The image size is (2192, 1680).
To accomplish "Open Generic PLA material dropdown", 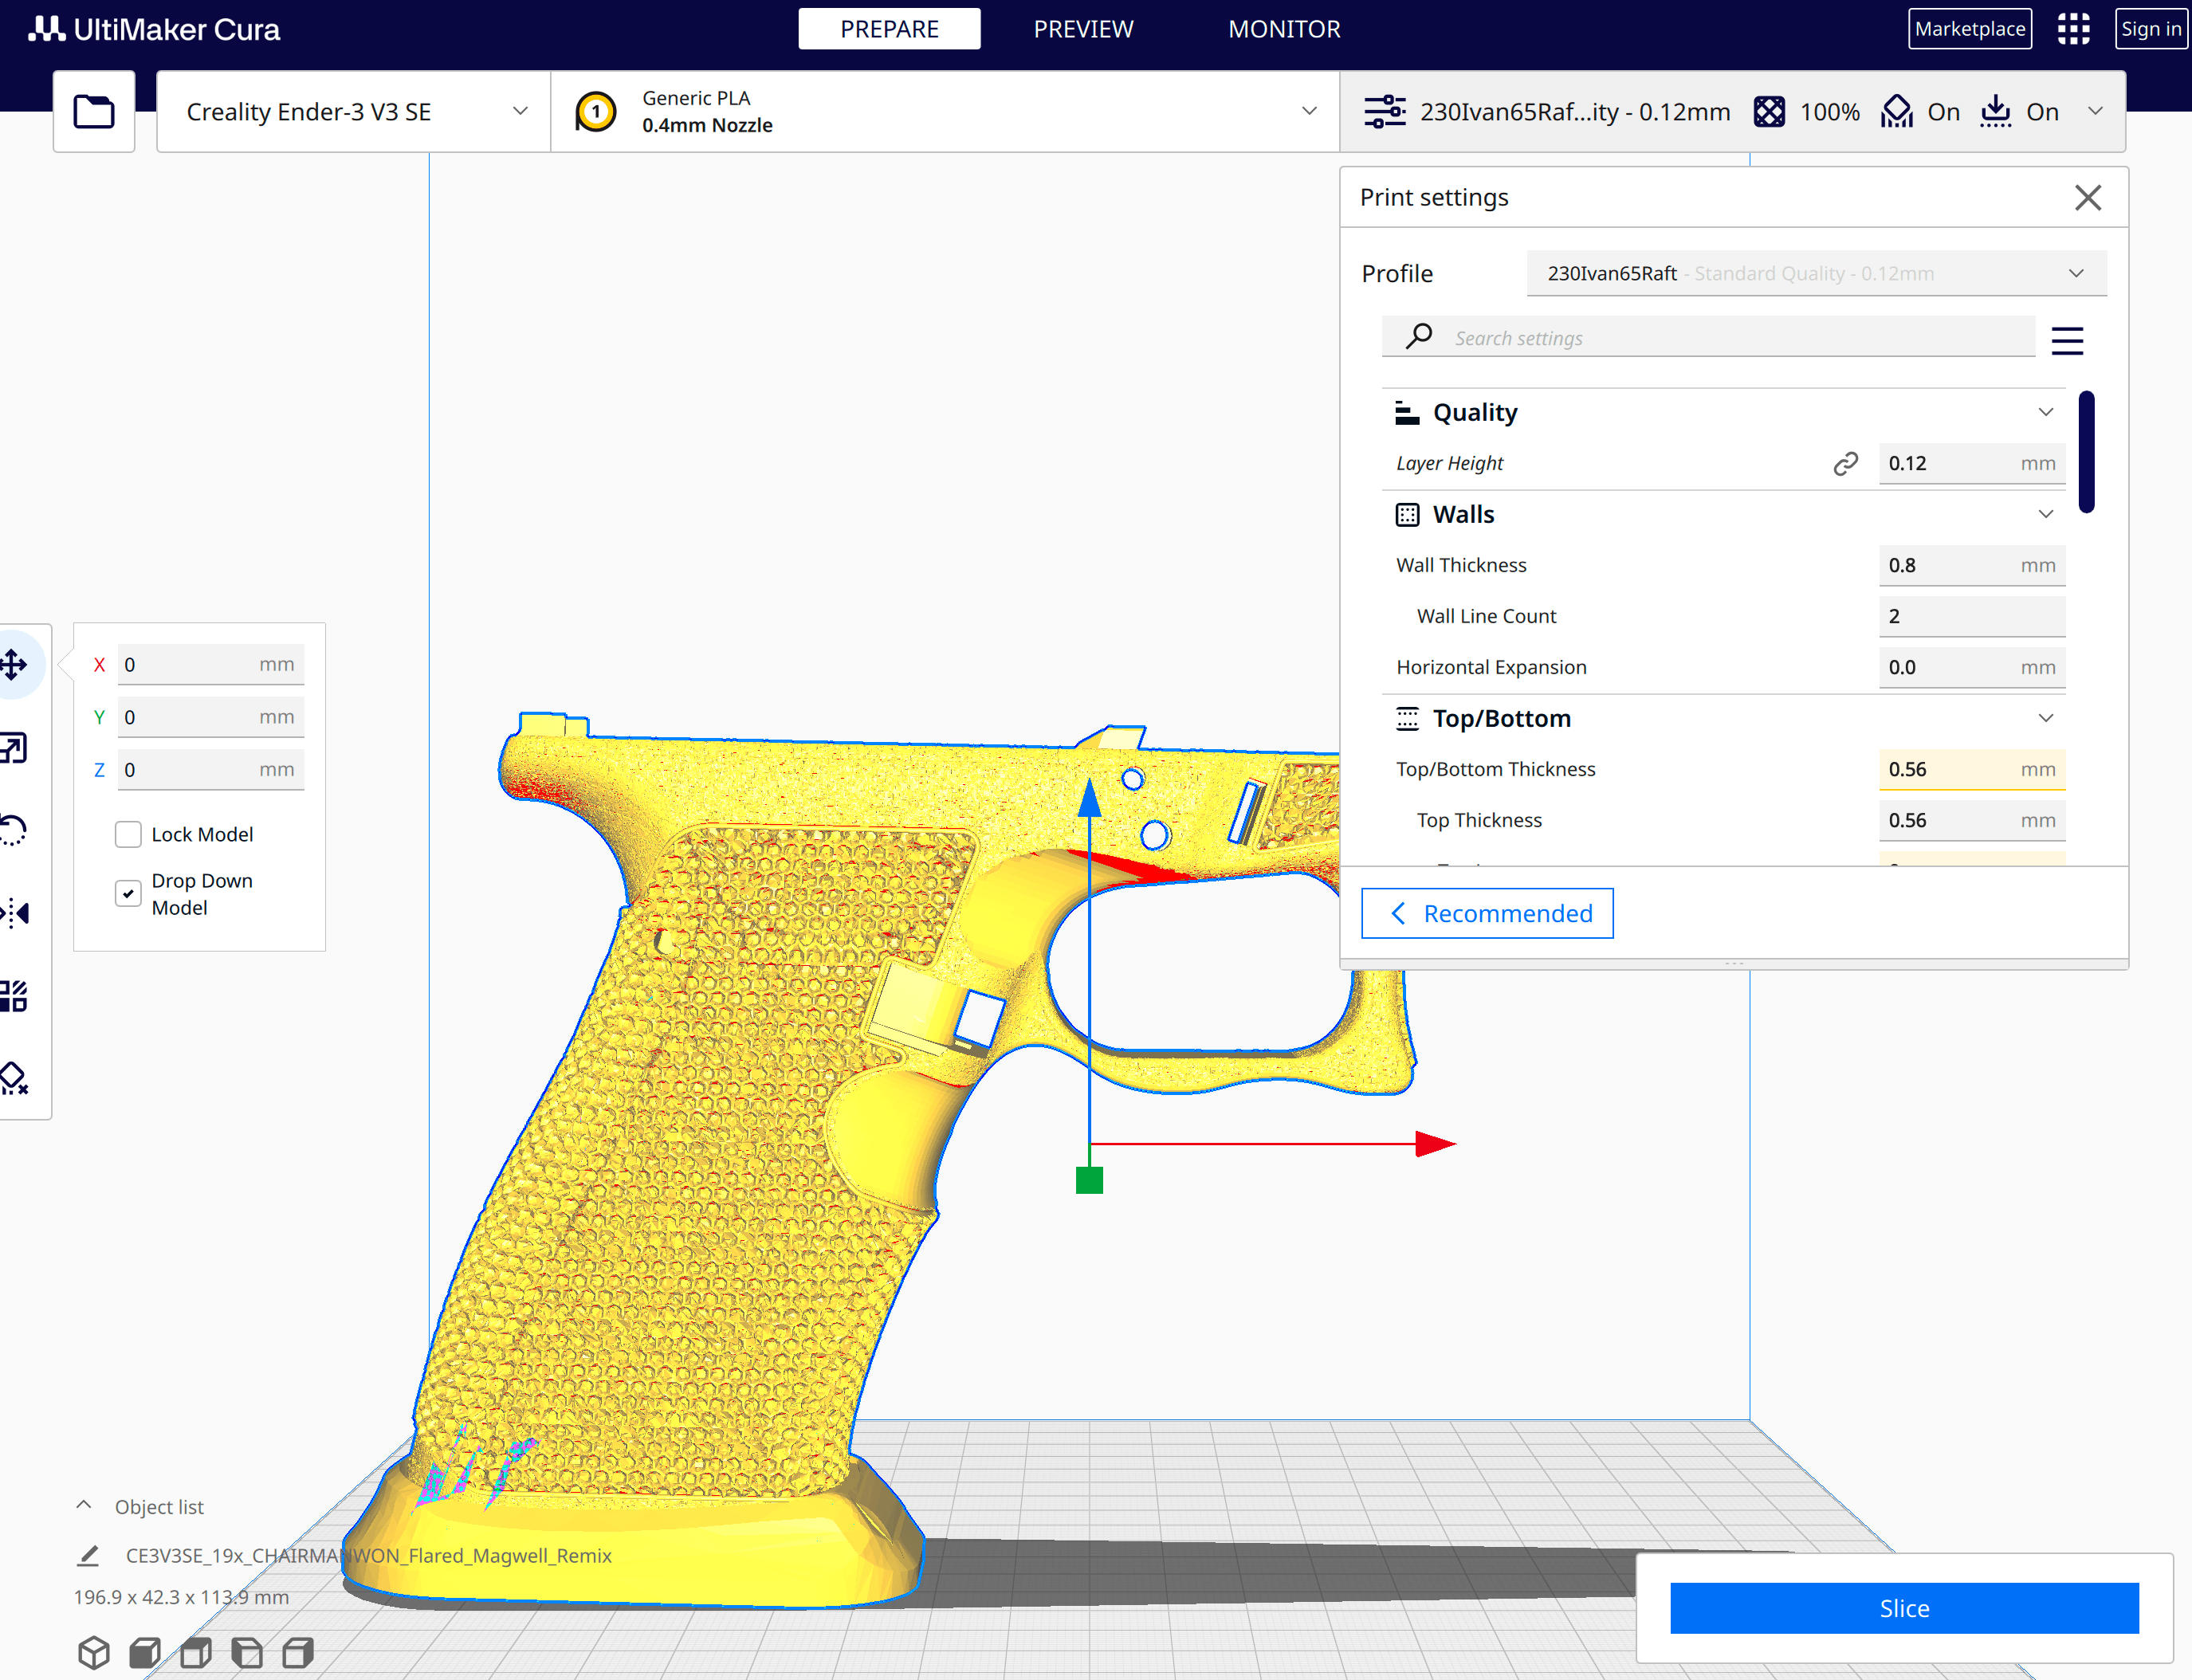I will [945, 111].
